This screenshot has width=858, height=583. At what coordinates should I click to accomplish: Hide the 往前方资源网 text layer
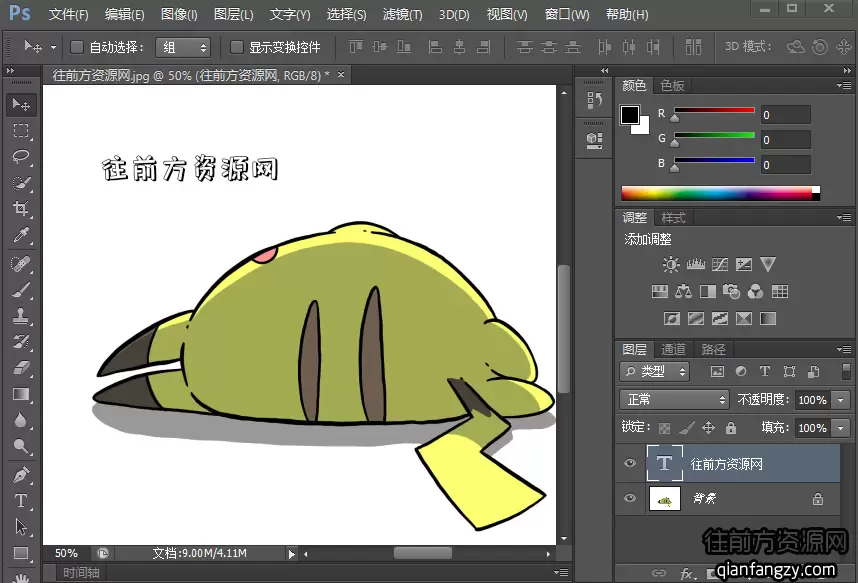coord(630,464)
